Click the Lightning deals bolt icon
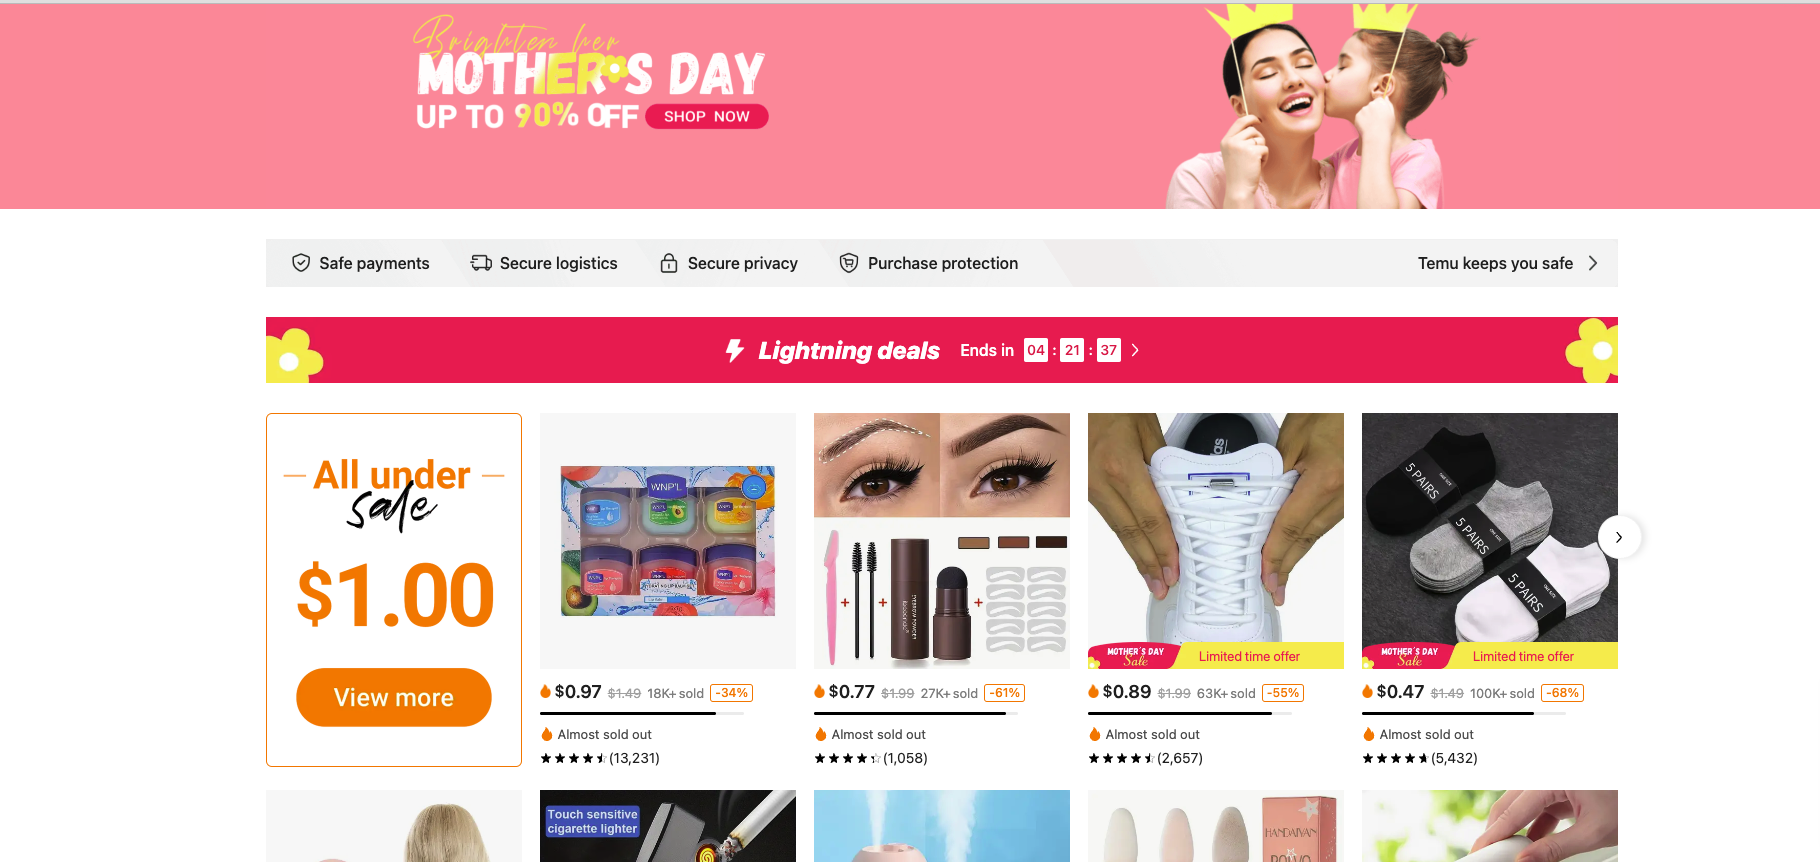The width and height of the screenshot is (1820, 862). [x=735, y=350]
